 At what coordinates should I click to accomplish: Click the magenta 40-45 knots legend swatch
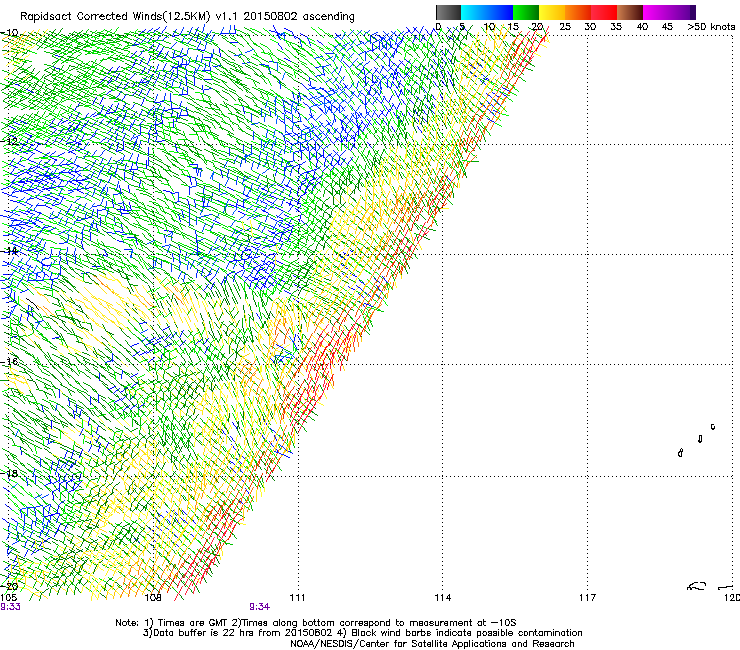[656, 12]
